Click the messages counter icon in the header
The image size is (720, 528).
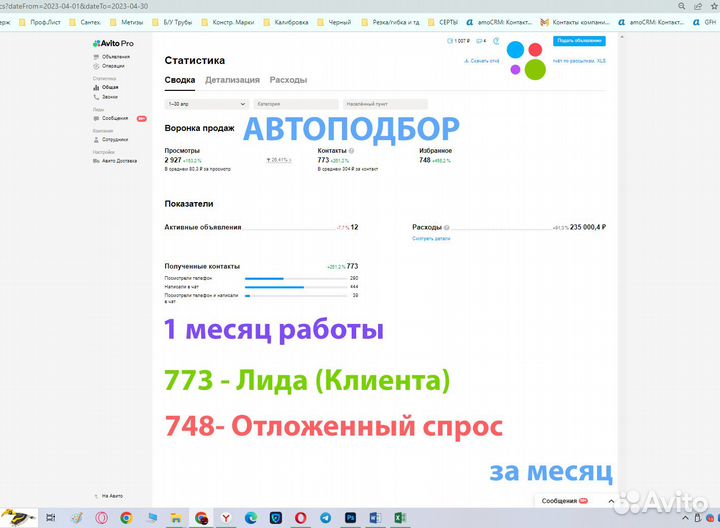481,41
